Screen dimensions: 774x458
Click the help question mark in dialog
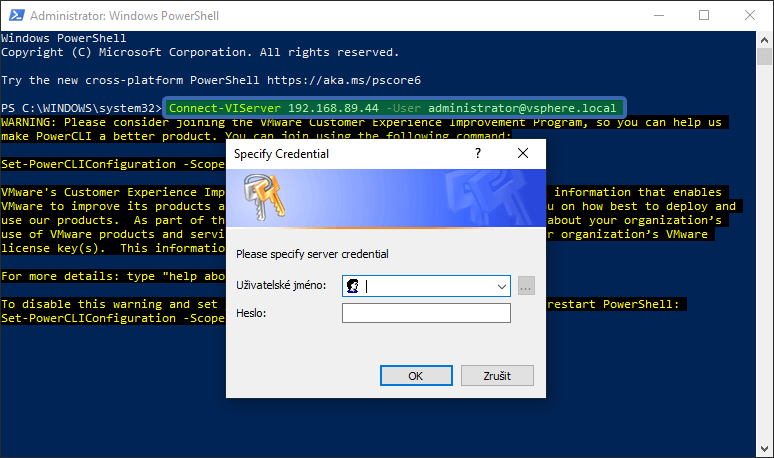478,153
